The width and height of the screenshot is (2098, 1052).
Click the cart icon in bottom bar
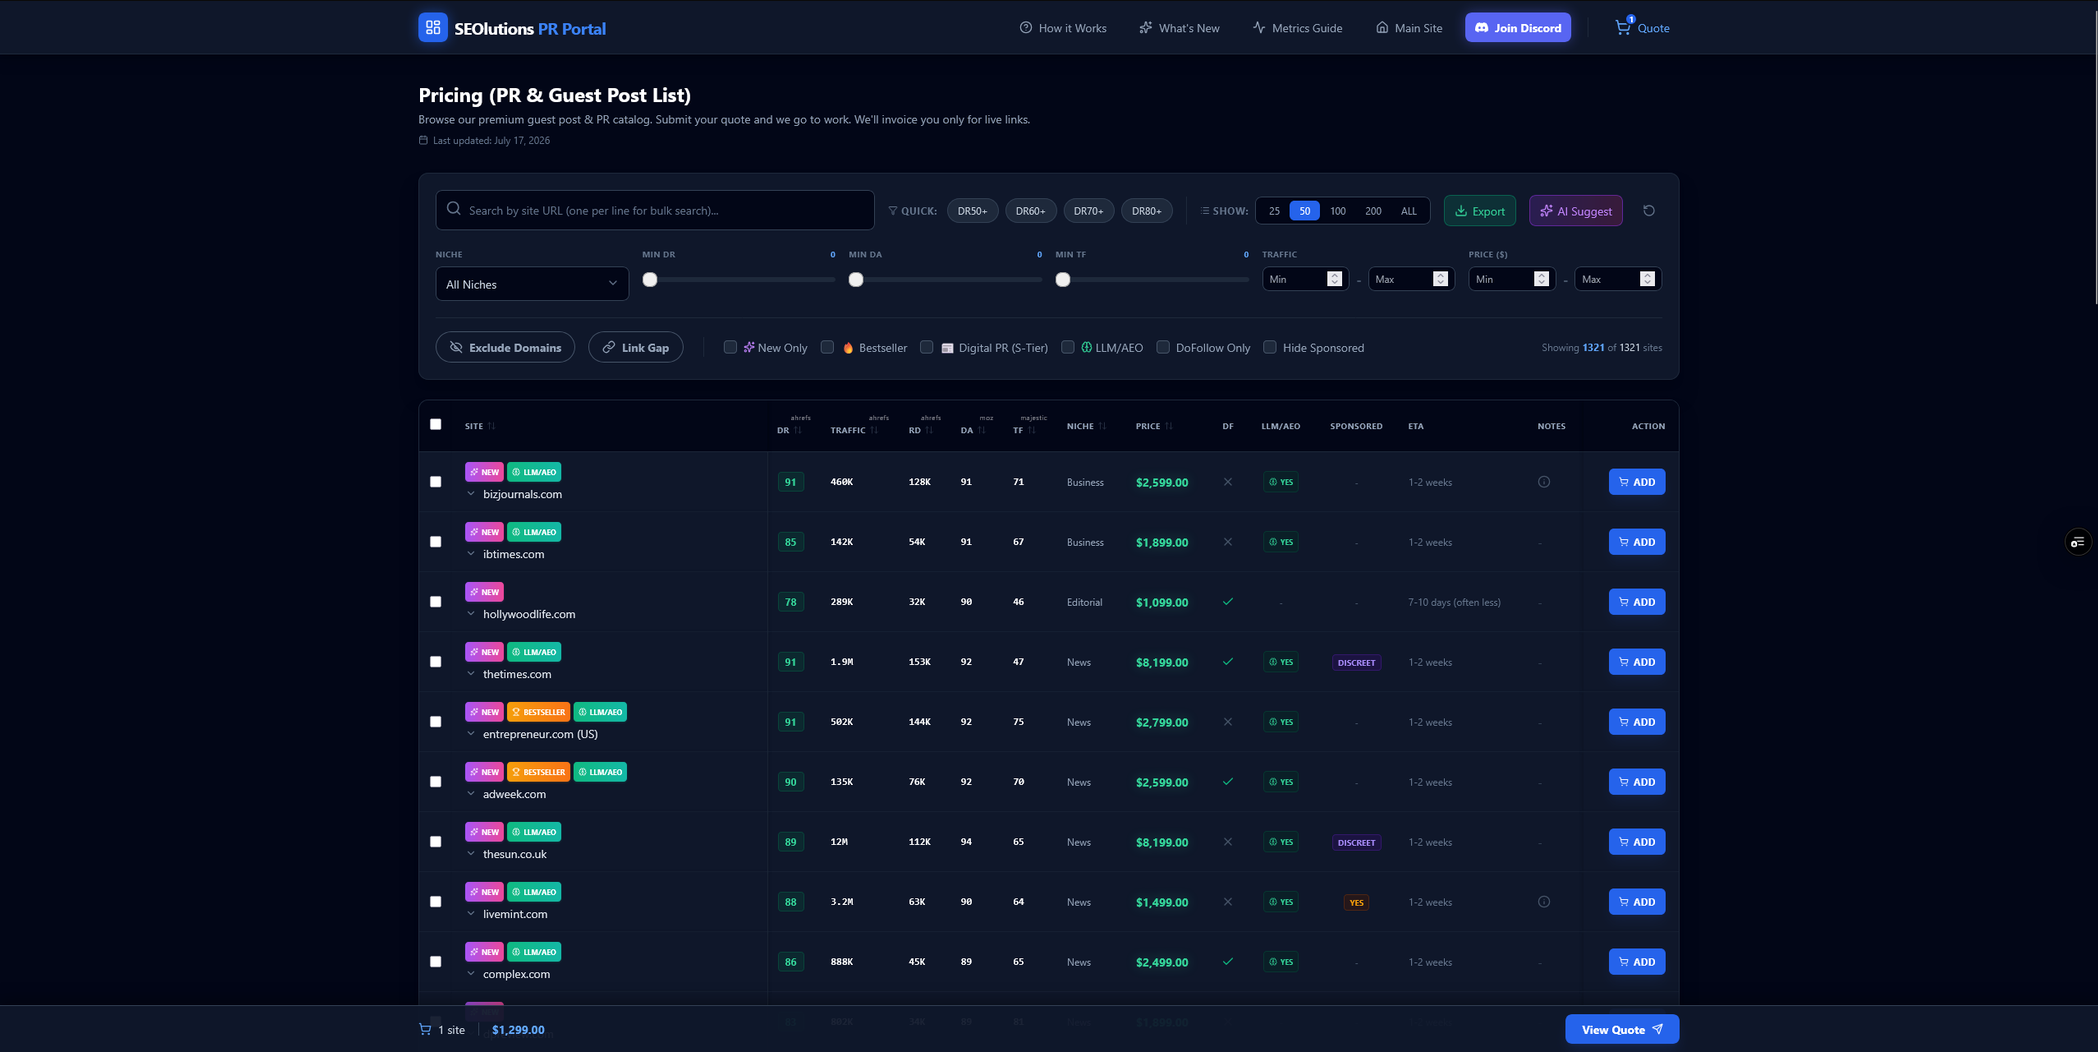pos(425,1029)
